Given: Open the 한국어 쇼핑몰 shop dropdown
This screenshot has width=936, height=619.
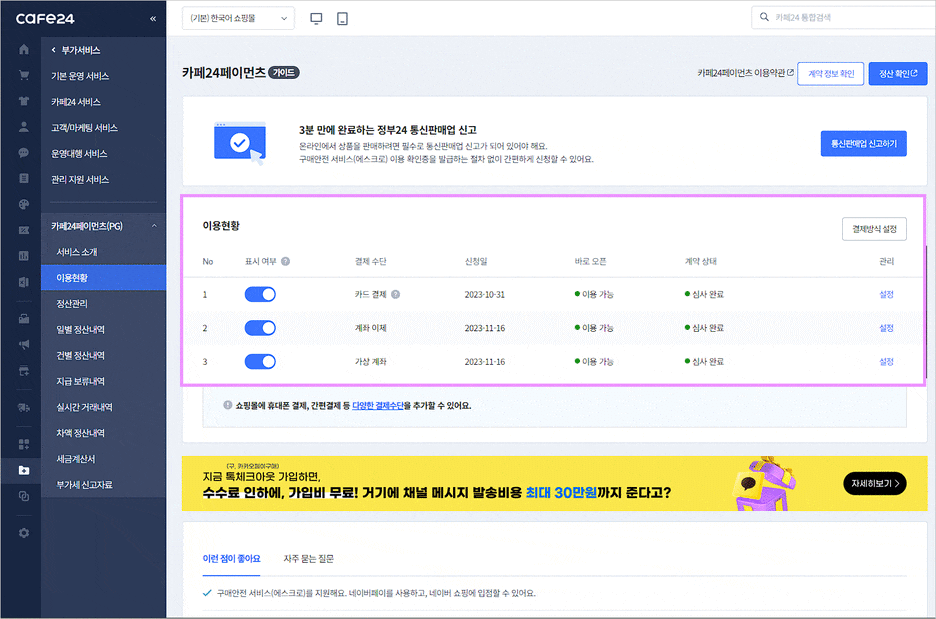Looking at the screenshot, I should pos(238,19).
